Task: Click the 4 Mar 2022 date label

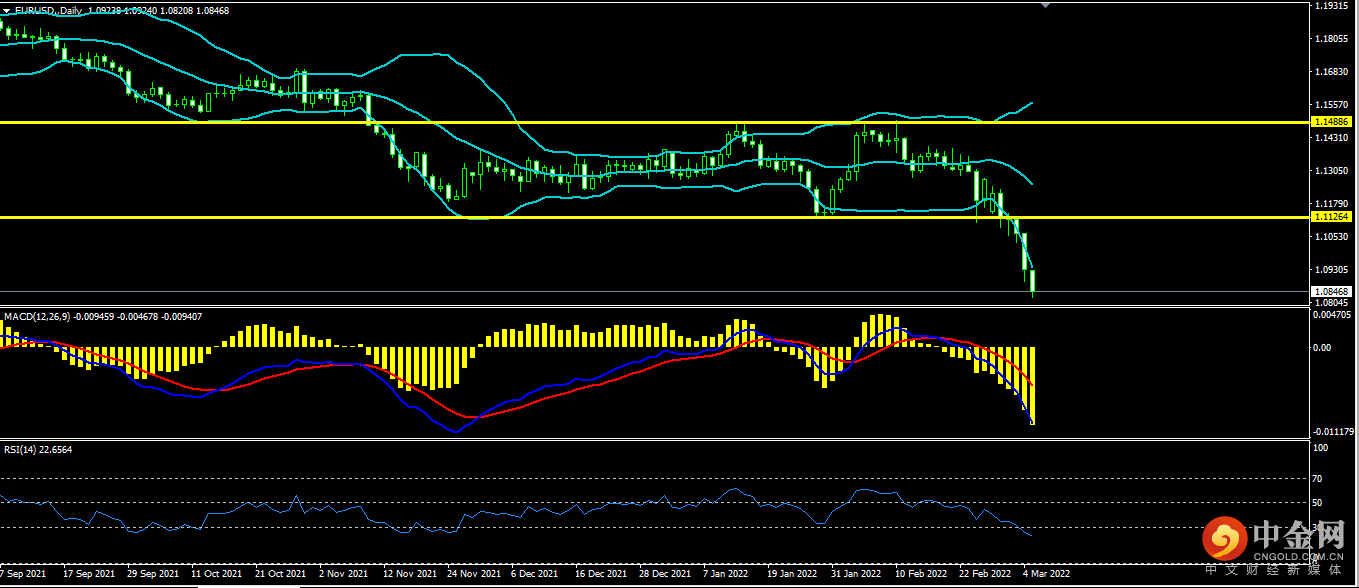Action: point(1046,575)
